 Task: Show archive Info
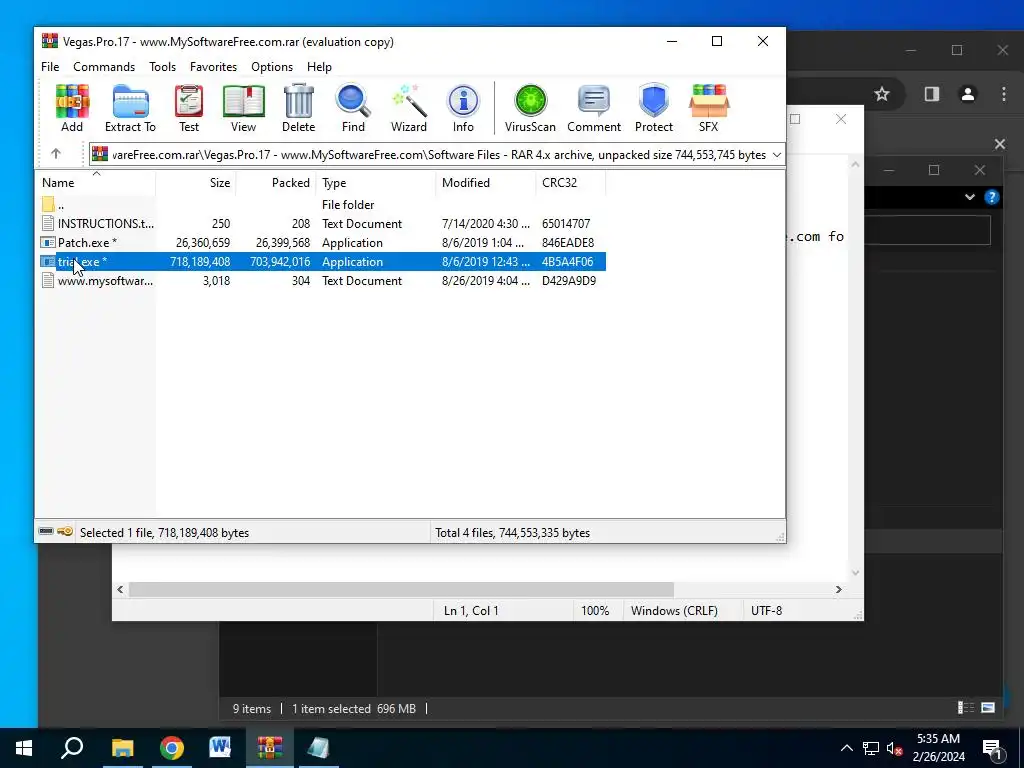463,108
